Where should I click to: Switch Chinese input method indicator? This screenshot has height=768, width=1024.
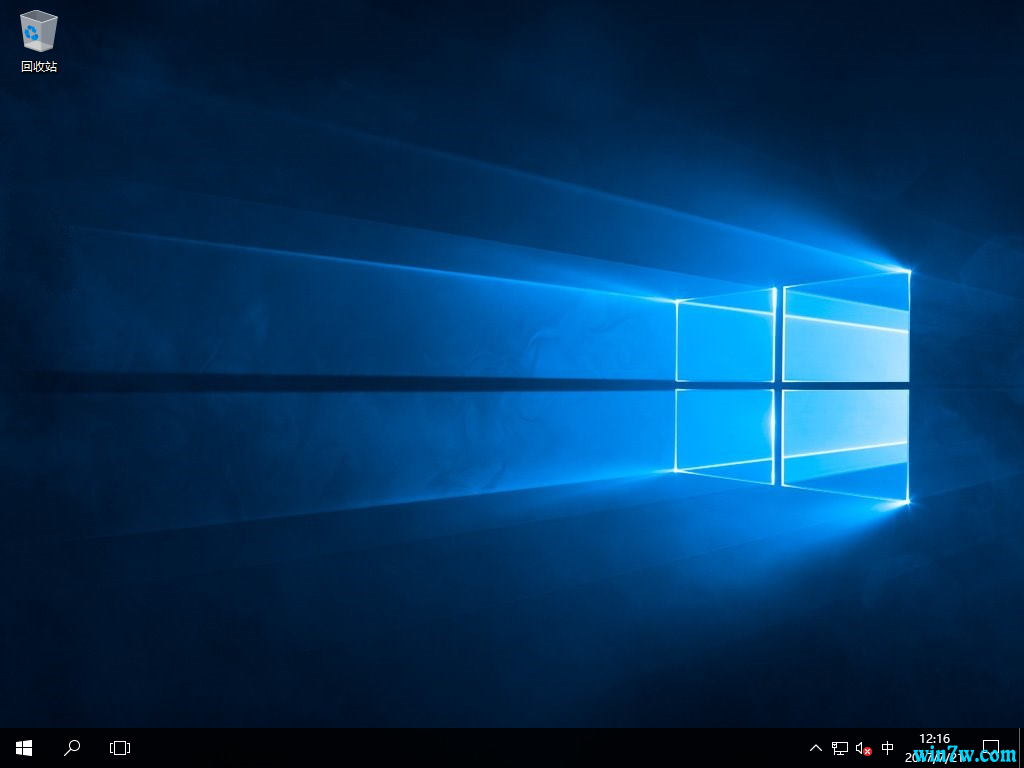click(x=888, y=748)
